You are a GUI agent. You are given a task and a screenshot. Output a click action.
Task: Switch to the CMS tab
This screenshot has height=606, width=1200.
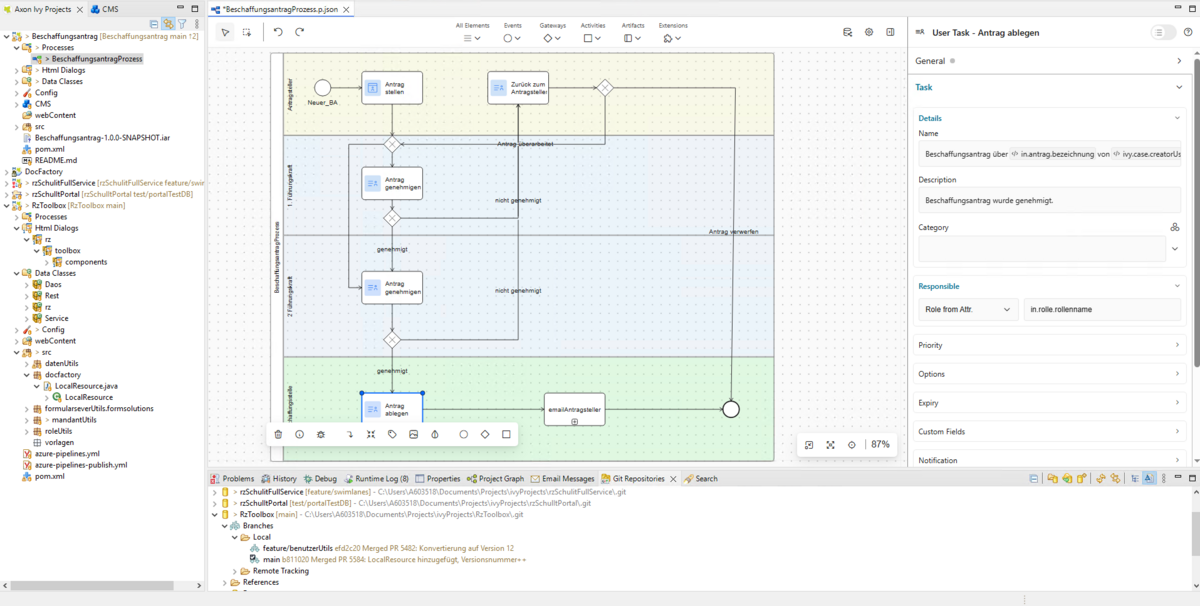tap(104, 8)
